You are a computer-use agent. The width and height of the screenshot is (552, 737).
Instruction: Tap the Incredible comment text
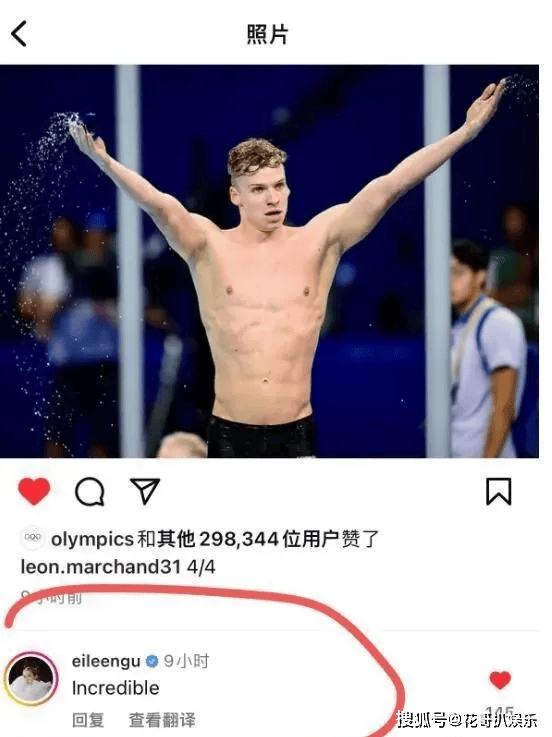(x=116, y=688)
